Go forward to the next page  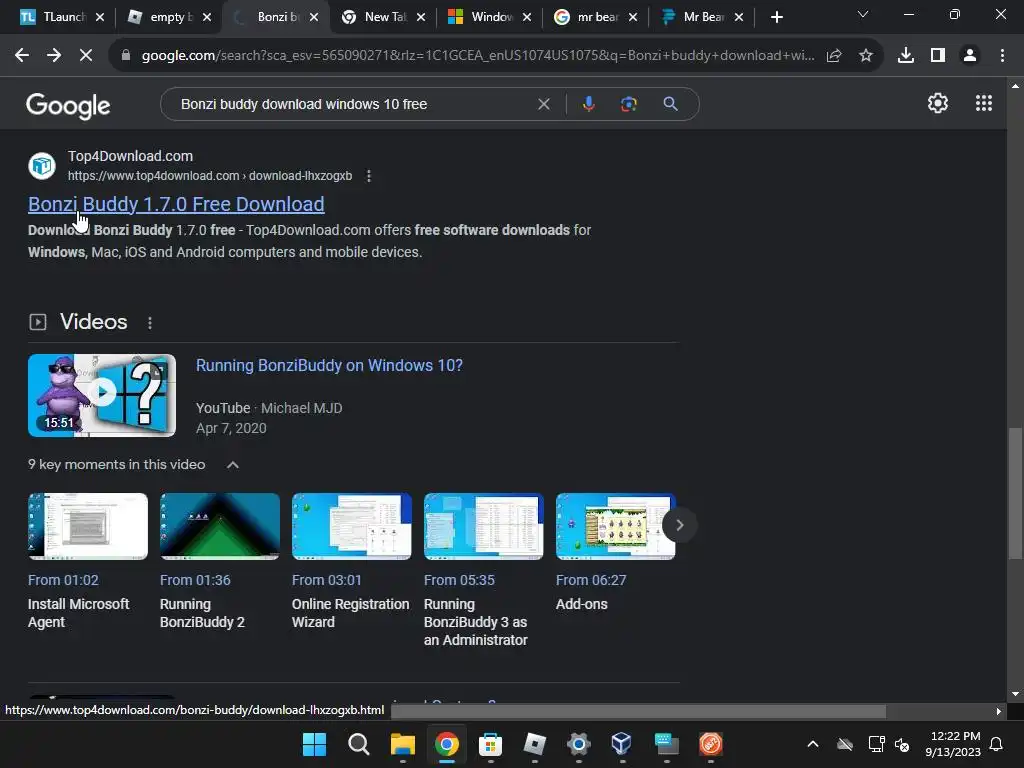(x=54, y=56)
